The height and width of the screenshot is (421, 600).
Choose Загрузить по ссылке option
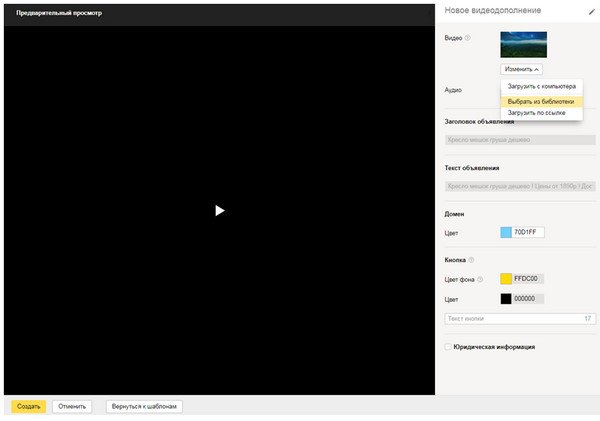pyautogui.click(x=541, y=113)
